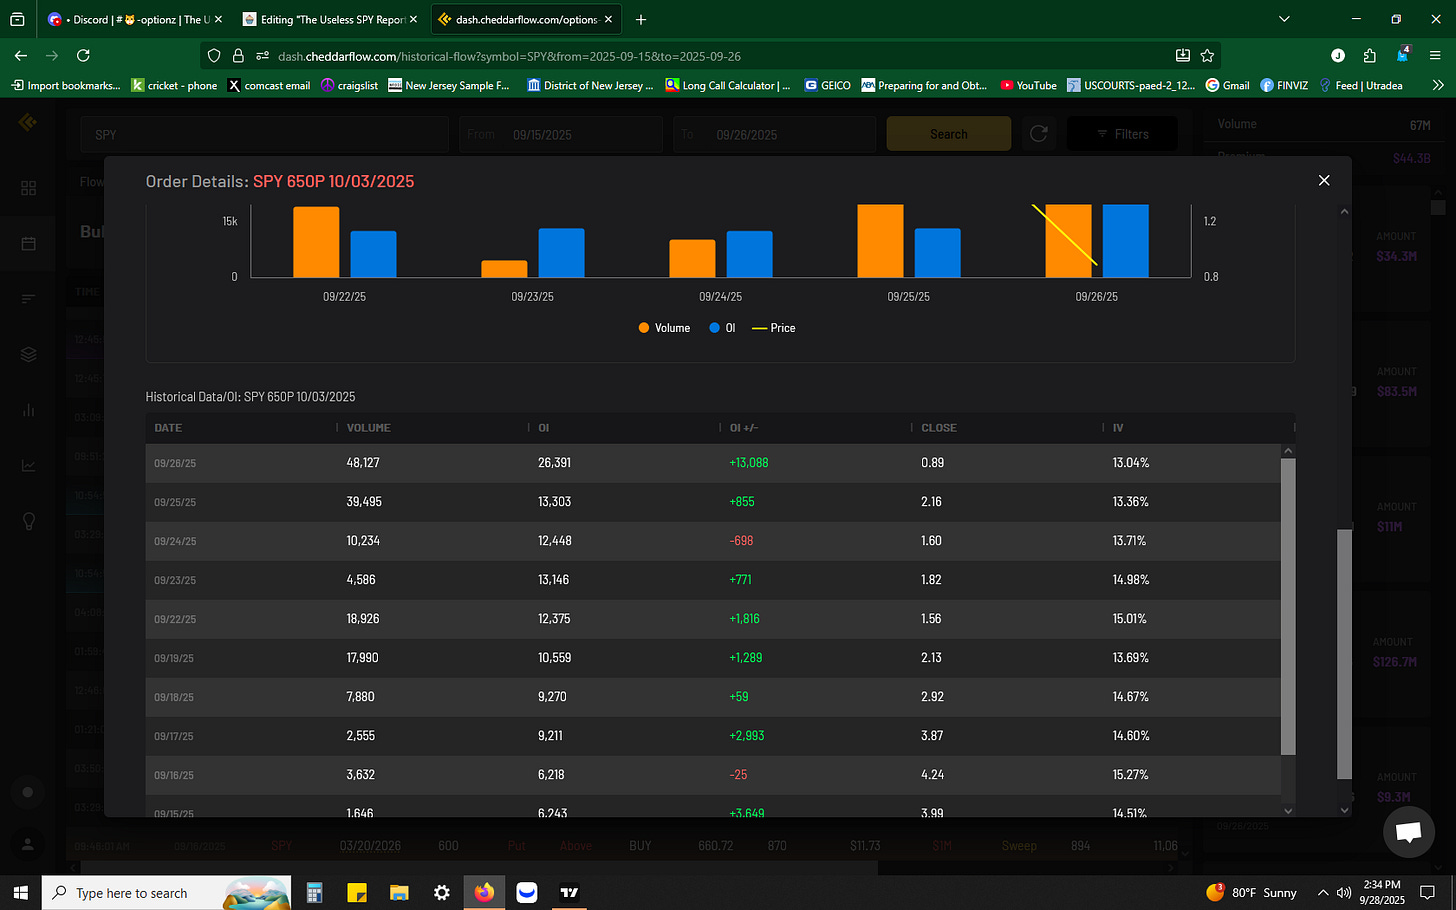The width and height of the screenshot is (1456, 910).
Task: Open the GEICO bookmark
Action: coord(827,86)
